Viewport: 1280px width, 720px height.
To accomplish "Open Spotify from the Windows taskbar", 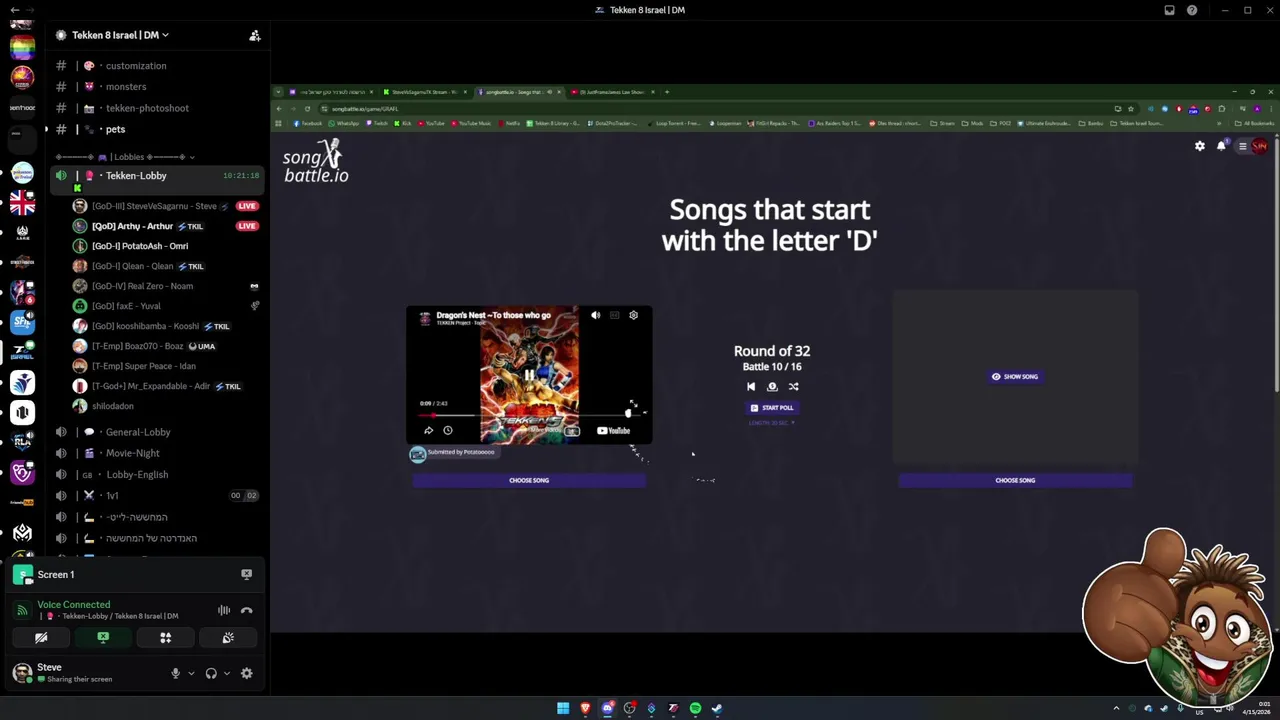I will click(x=695, y=708).
